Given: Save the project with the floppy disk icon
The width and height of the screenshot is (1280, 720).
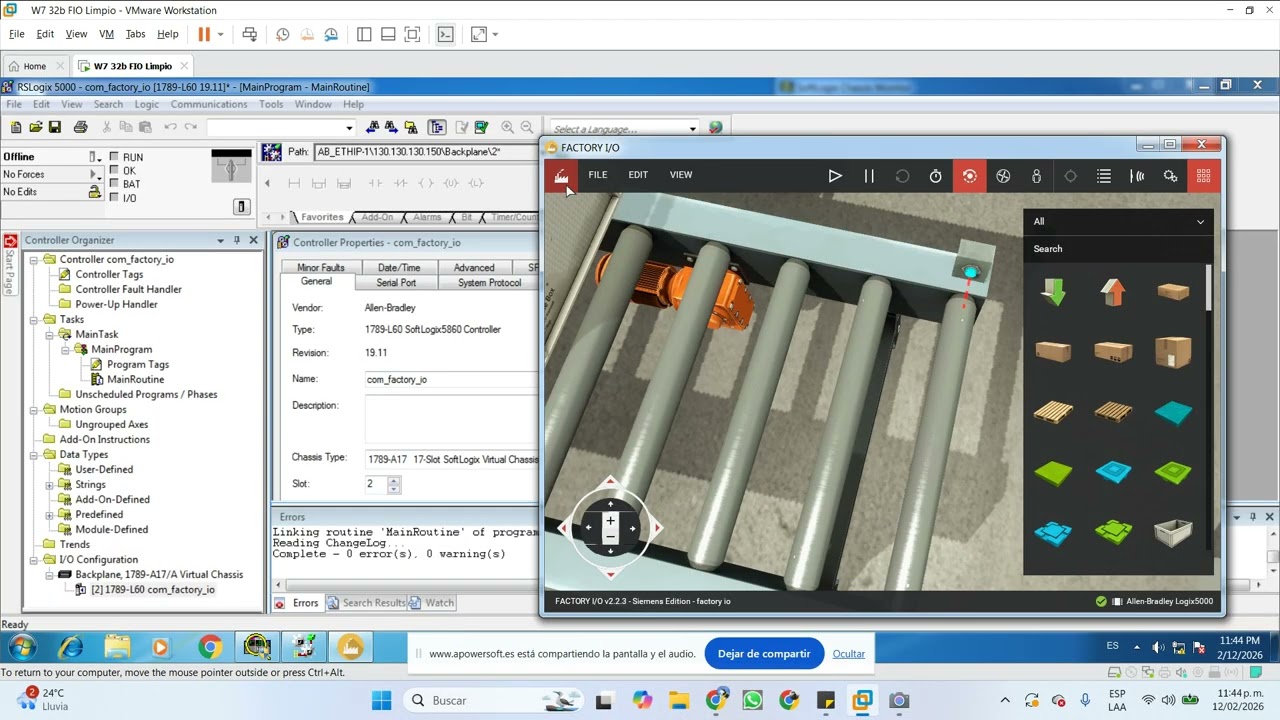Looking at the screenshot, I should (55, 127).
